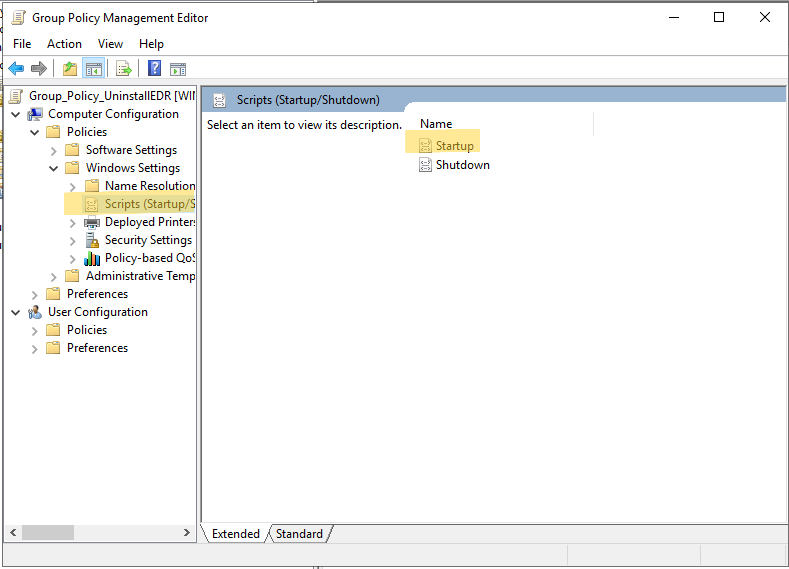The width and height of the screenshot is (789, 569).
Task: Click the Back arrow toolbar icon
Action: (16, 68)
